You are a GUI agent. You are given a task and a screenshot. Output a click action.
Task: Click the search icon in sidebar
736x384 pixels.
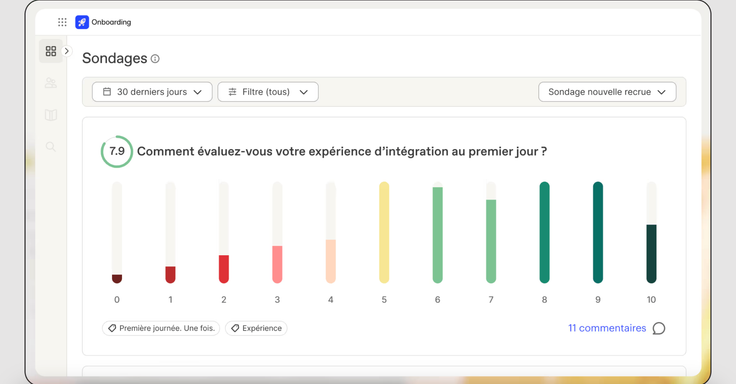51,147
